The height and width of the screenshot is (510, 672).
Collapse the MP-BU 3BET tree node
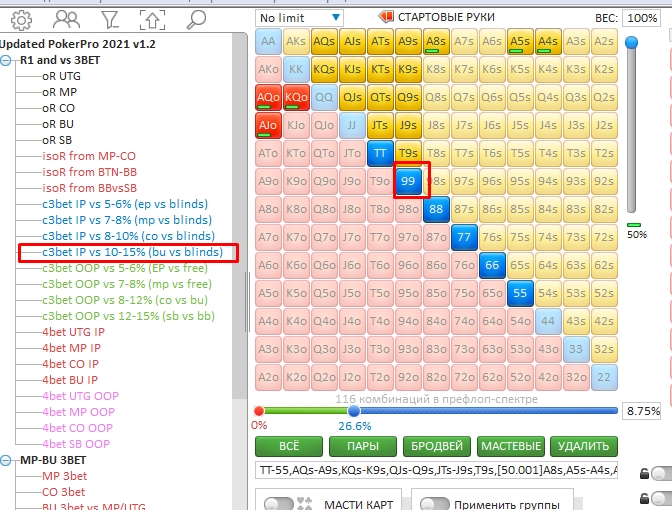tap(6, 460)
